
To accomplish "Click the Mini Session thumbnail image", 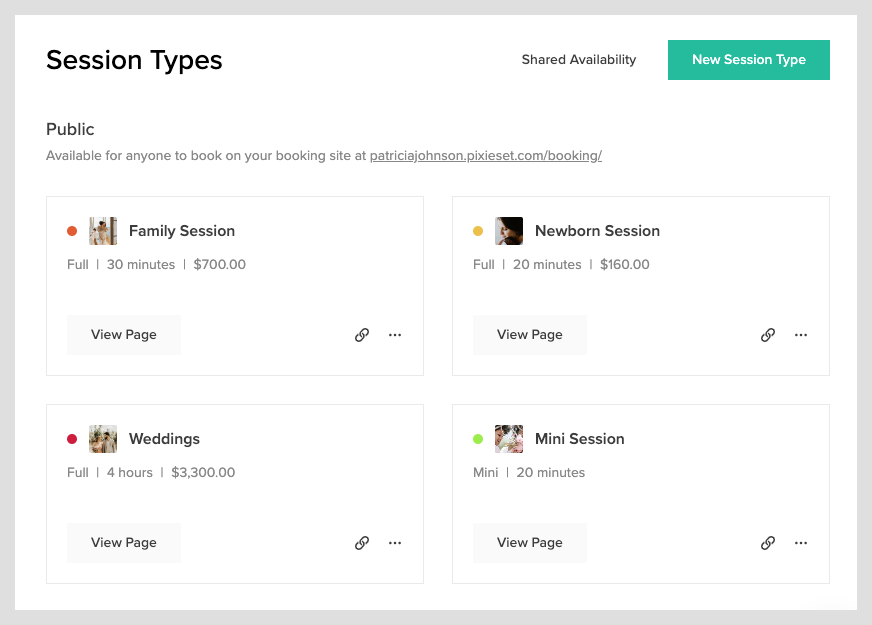I will (509, 438).
